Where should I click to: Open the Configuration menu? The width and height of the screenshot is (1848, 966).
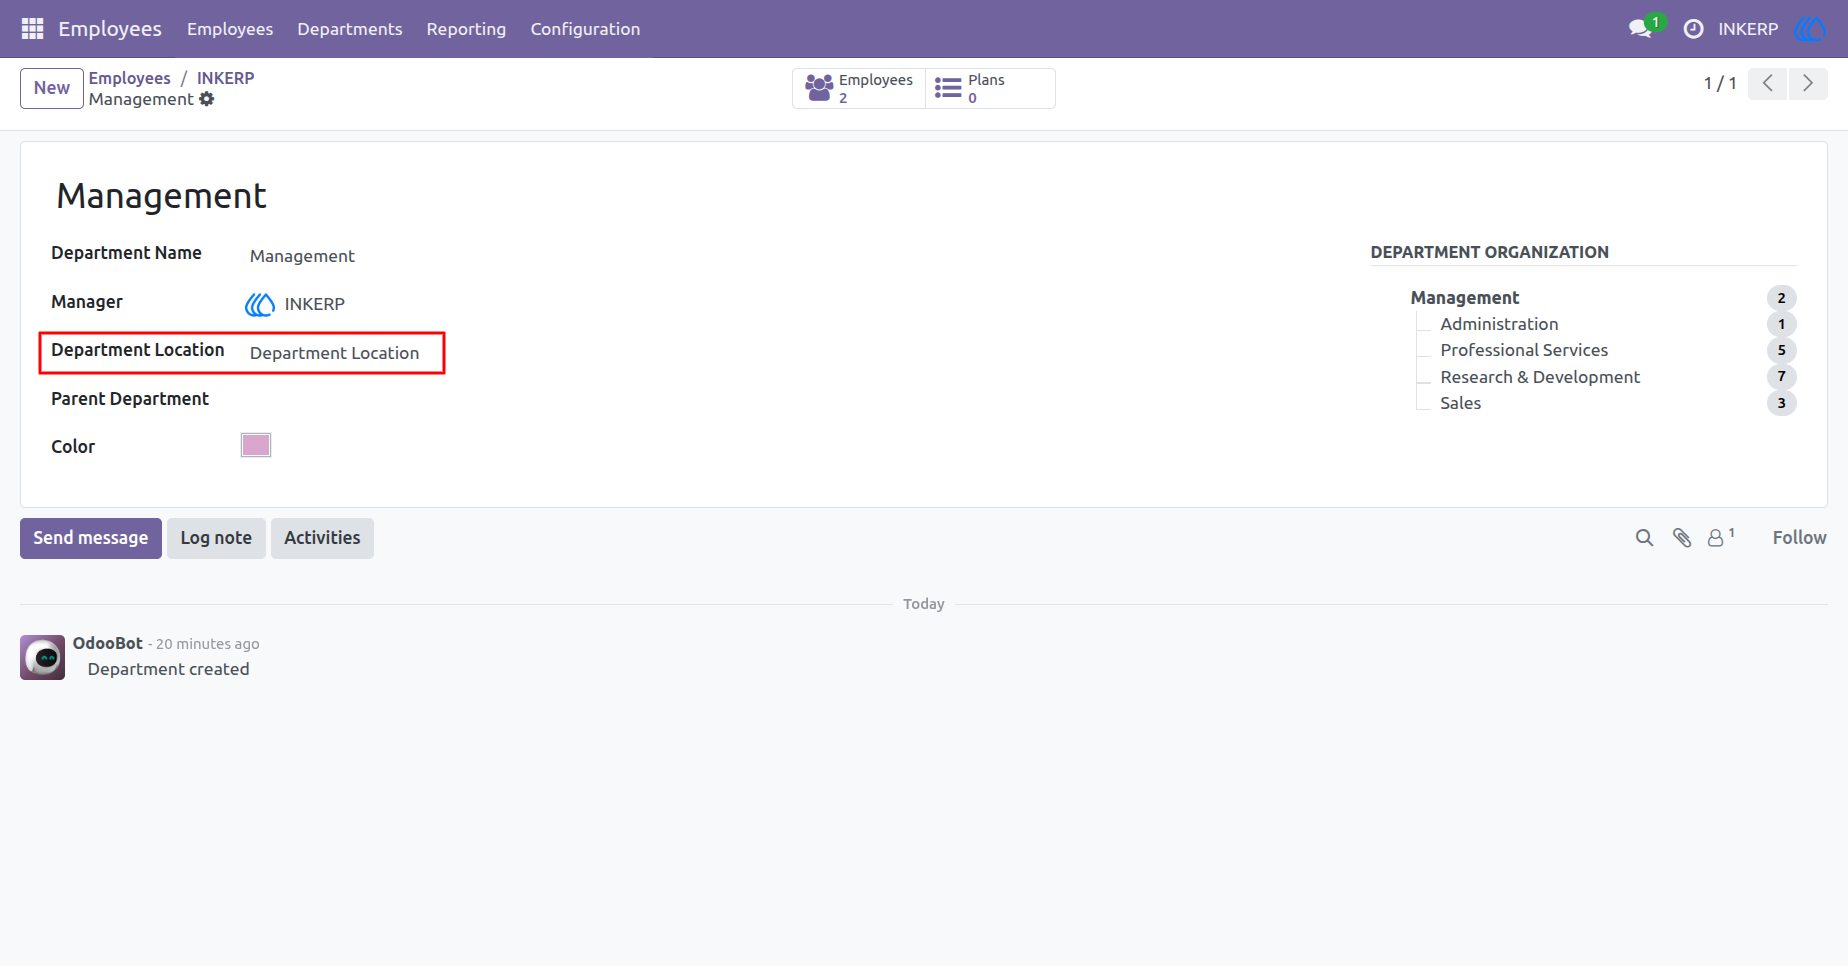click(585, 29)
